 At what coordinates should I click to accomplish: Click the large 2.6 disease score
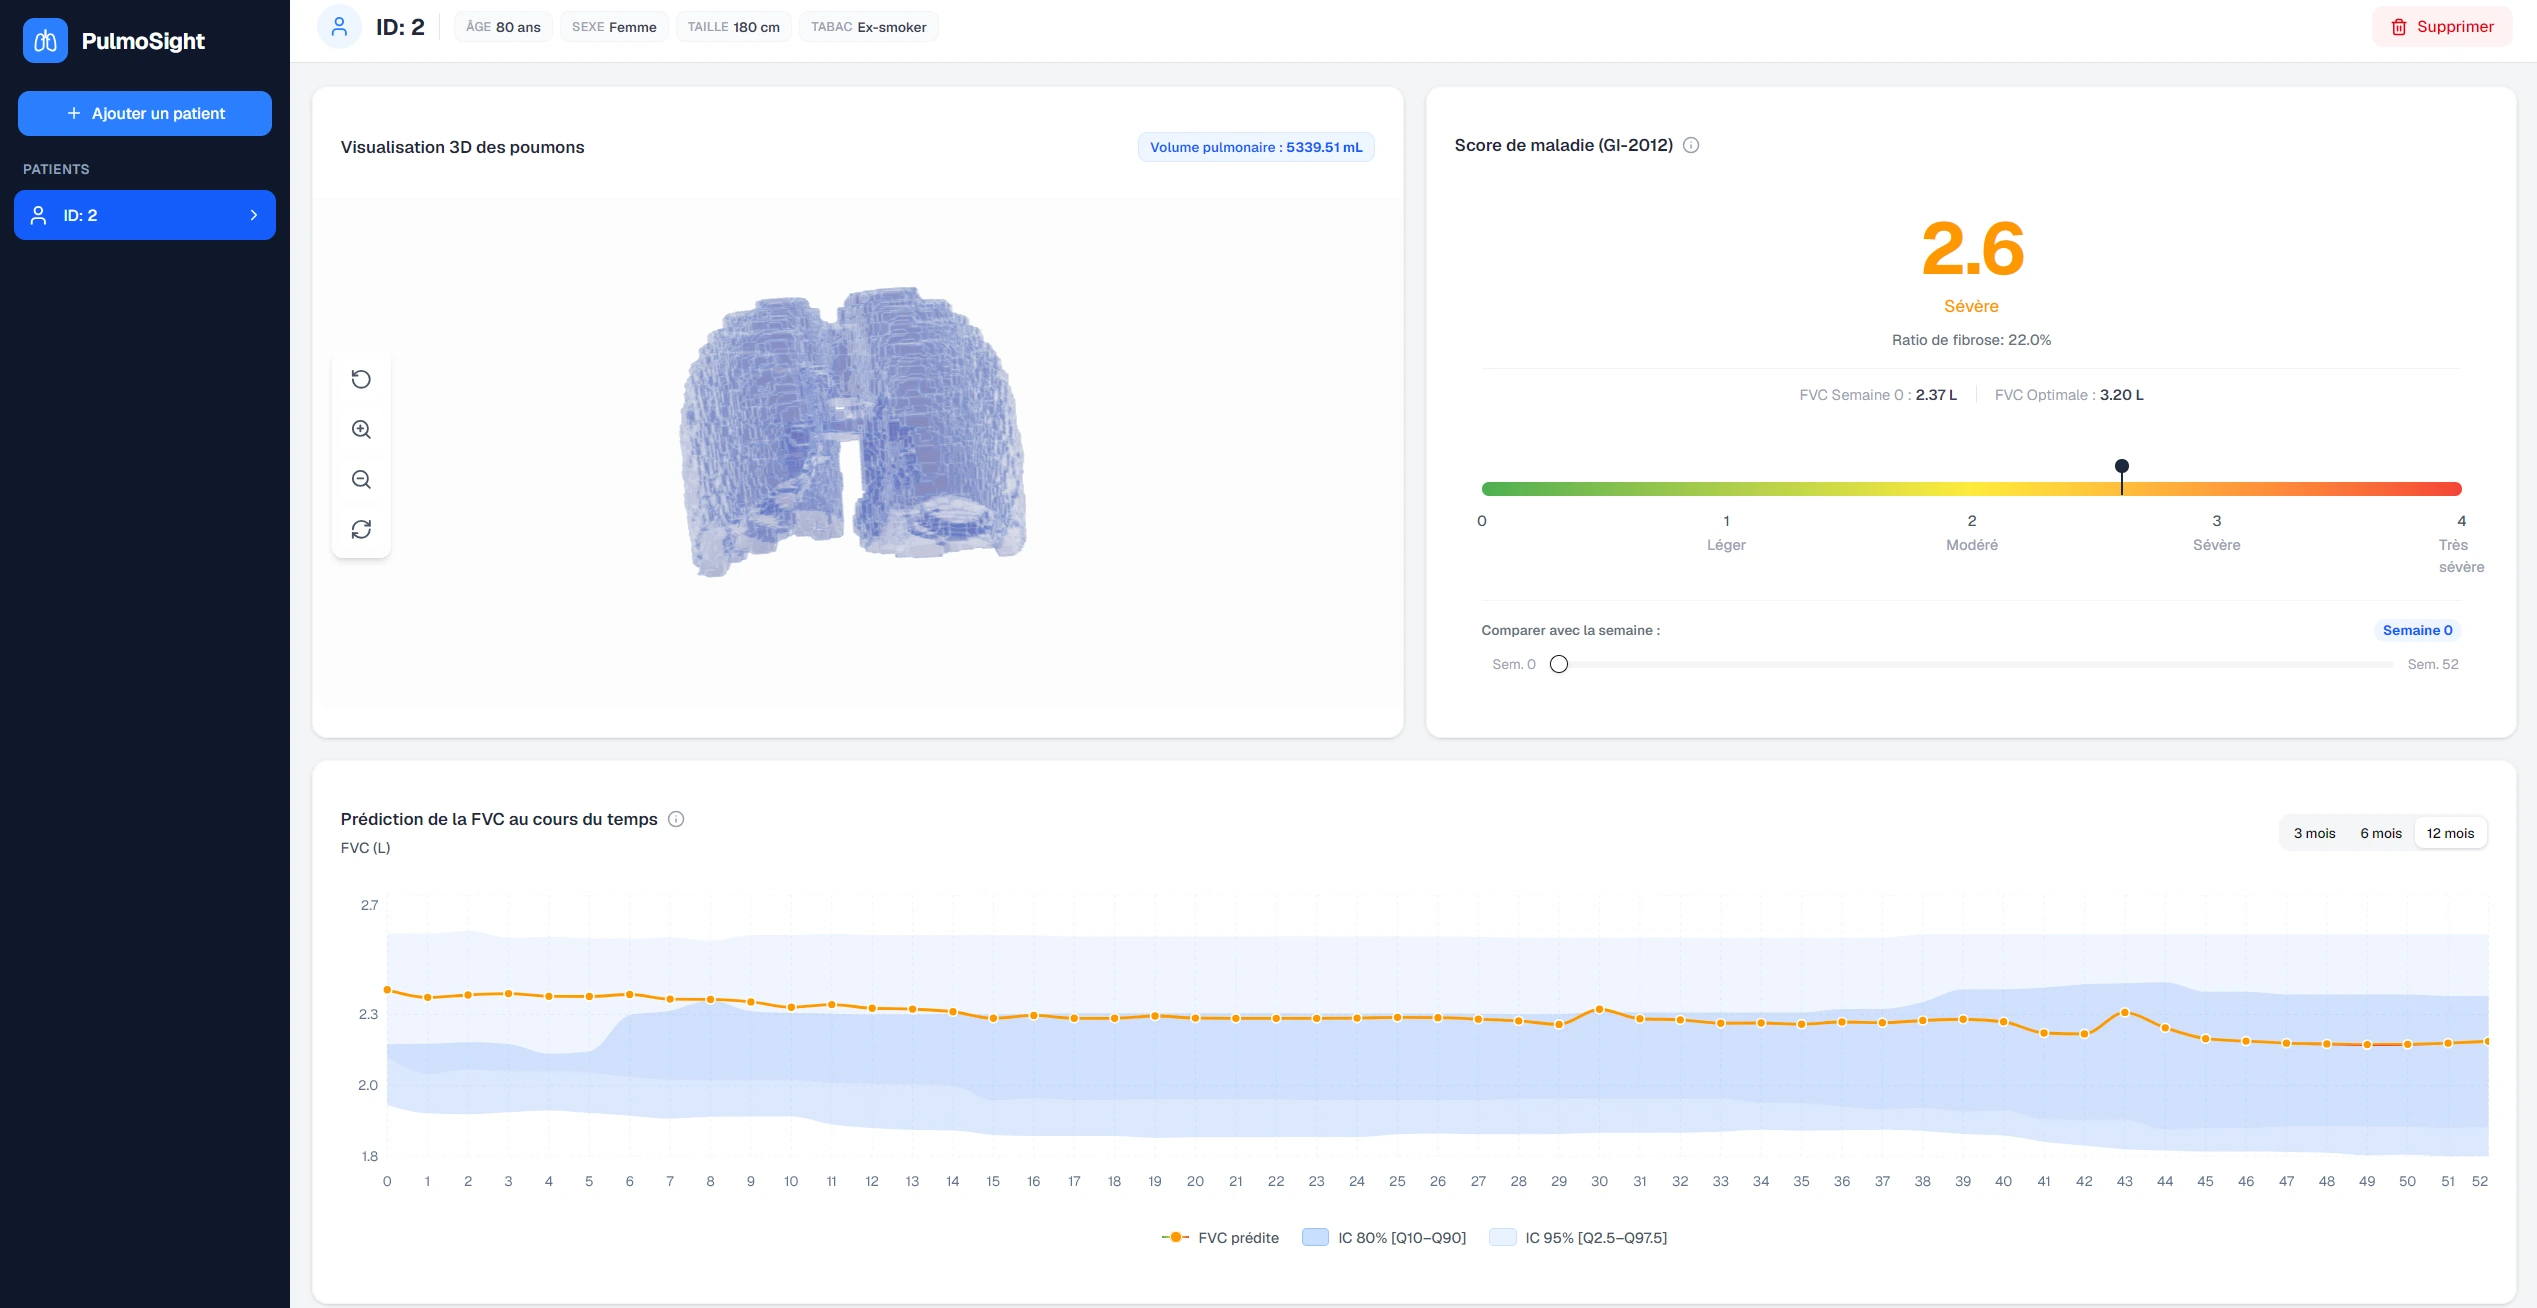pyautogui.click(x=1972, y=249)
